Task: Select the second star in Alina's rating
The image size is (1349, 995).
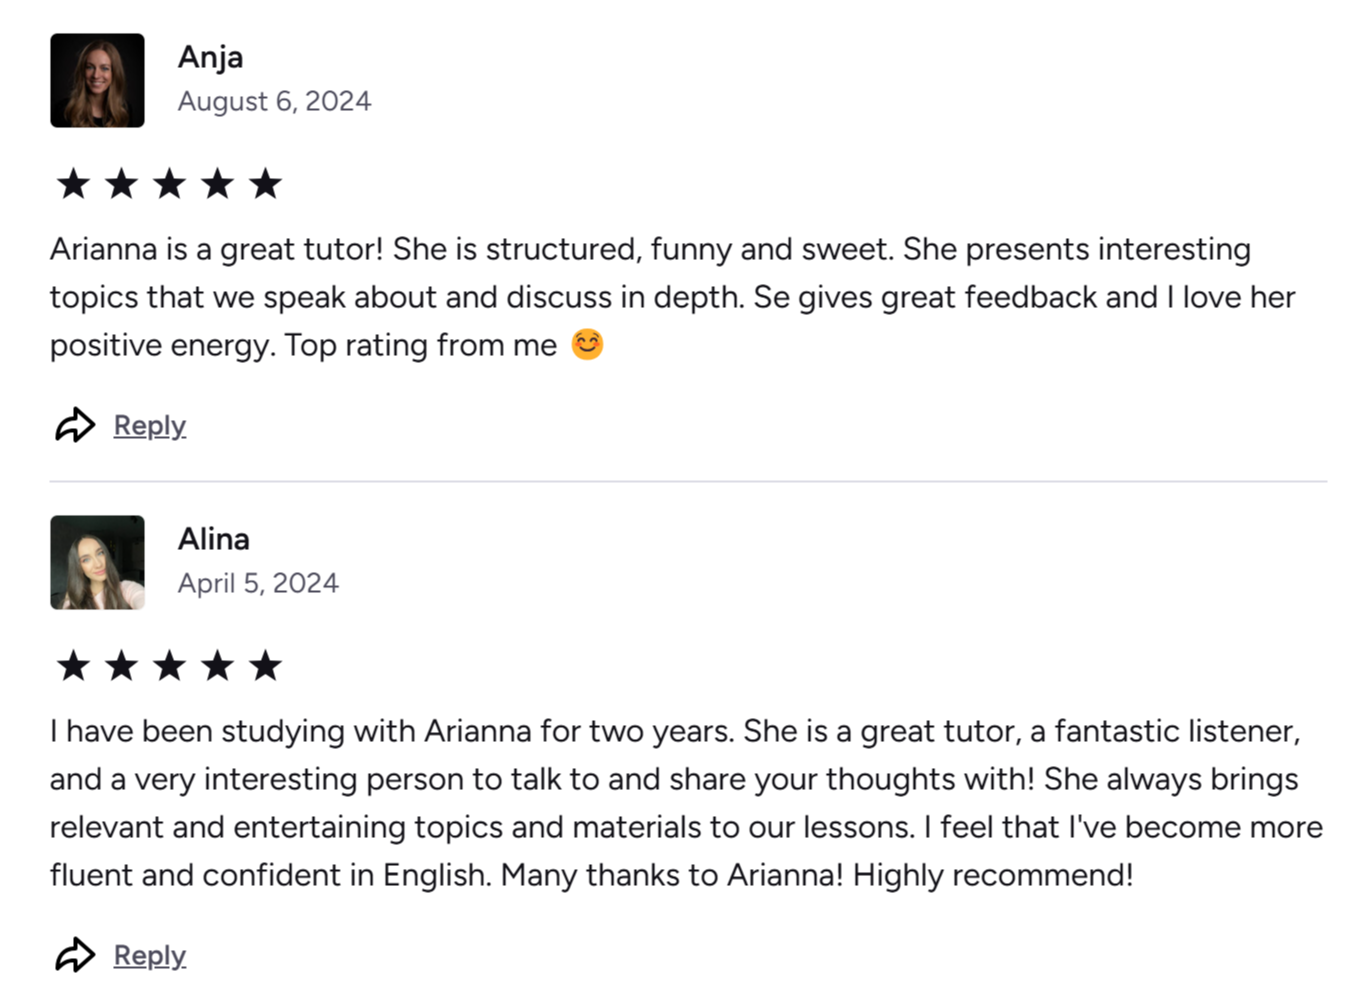Action: tap(121, 666)
